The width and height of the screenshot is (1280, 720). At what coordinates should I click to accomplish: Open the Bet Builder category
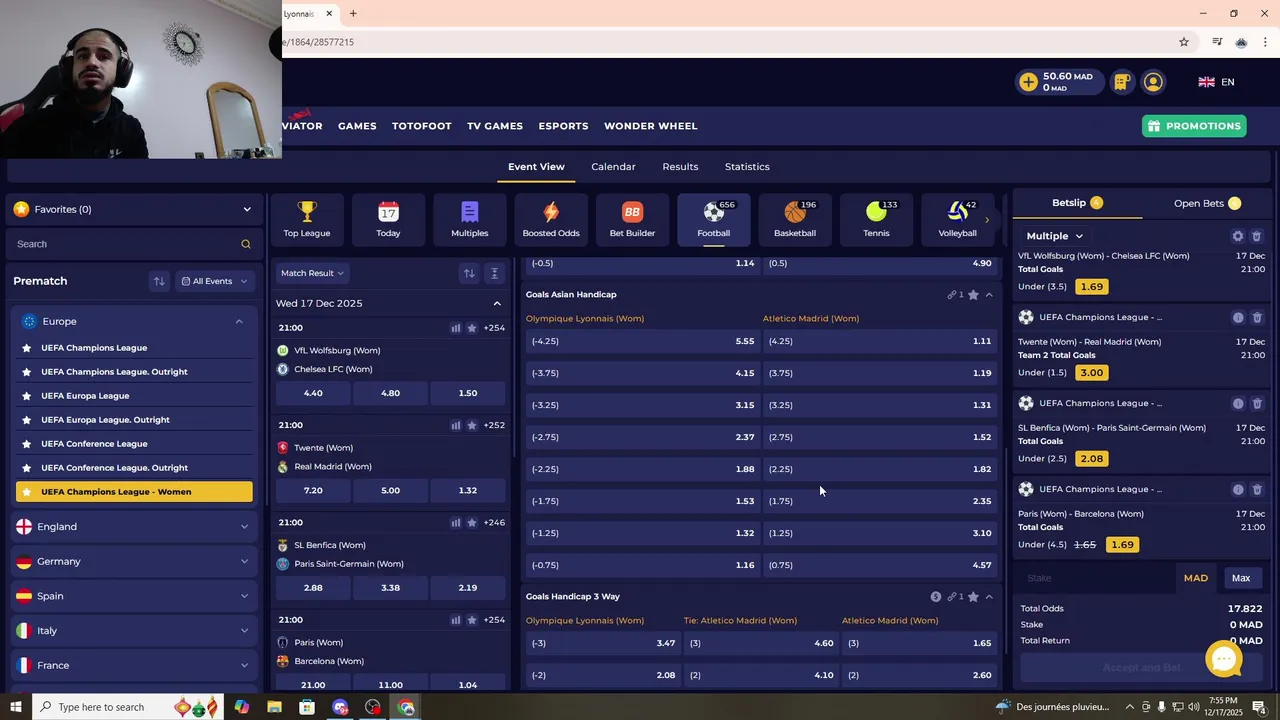632,219
